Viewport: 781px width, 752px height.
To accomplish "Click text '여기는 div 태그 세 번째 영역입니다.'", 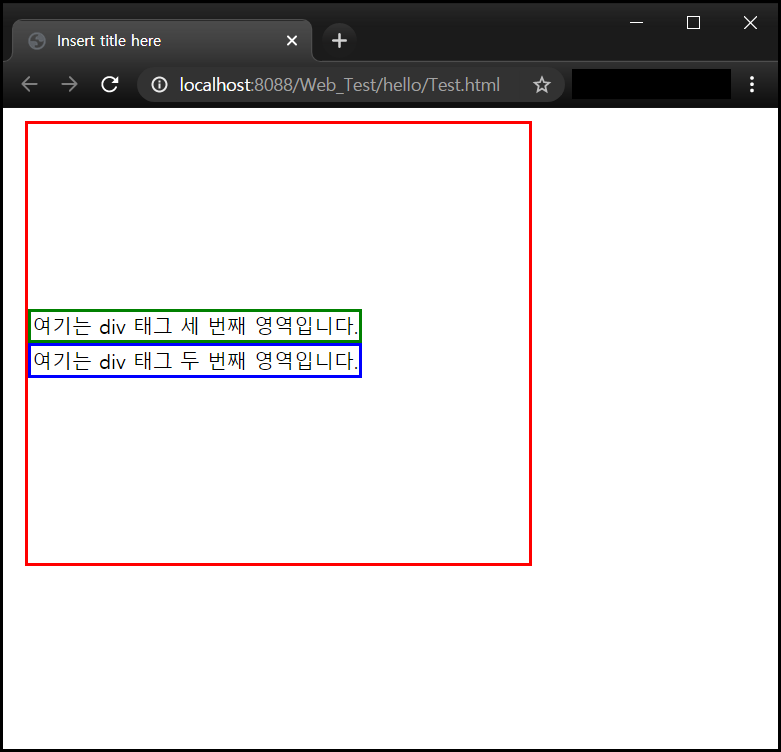I will tap(195, 326).
